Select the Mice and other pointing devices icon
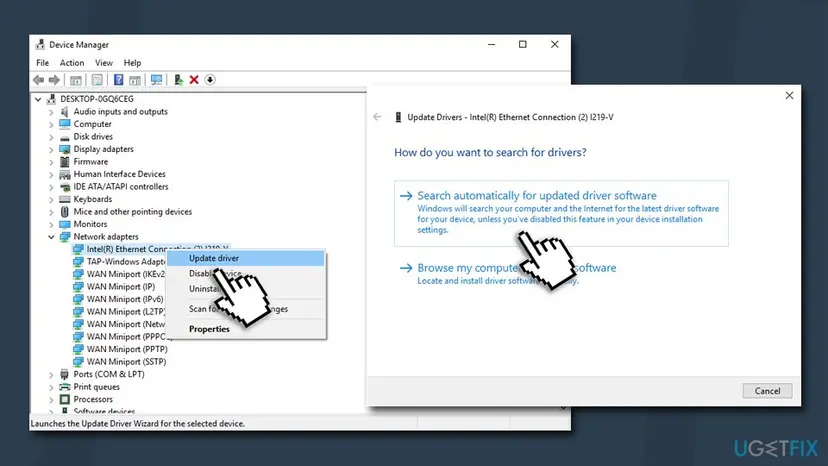Screen dimensions: 828x466 coord(64,211)
